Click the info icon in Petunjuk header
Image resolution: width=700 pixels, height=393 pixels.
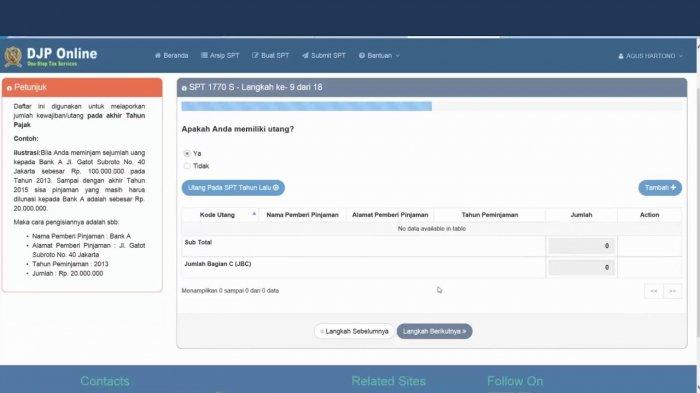tap(9, 88)
